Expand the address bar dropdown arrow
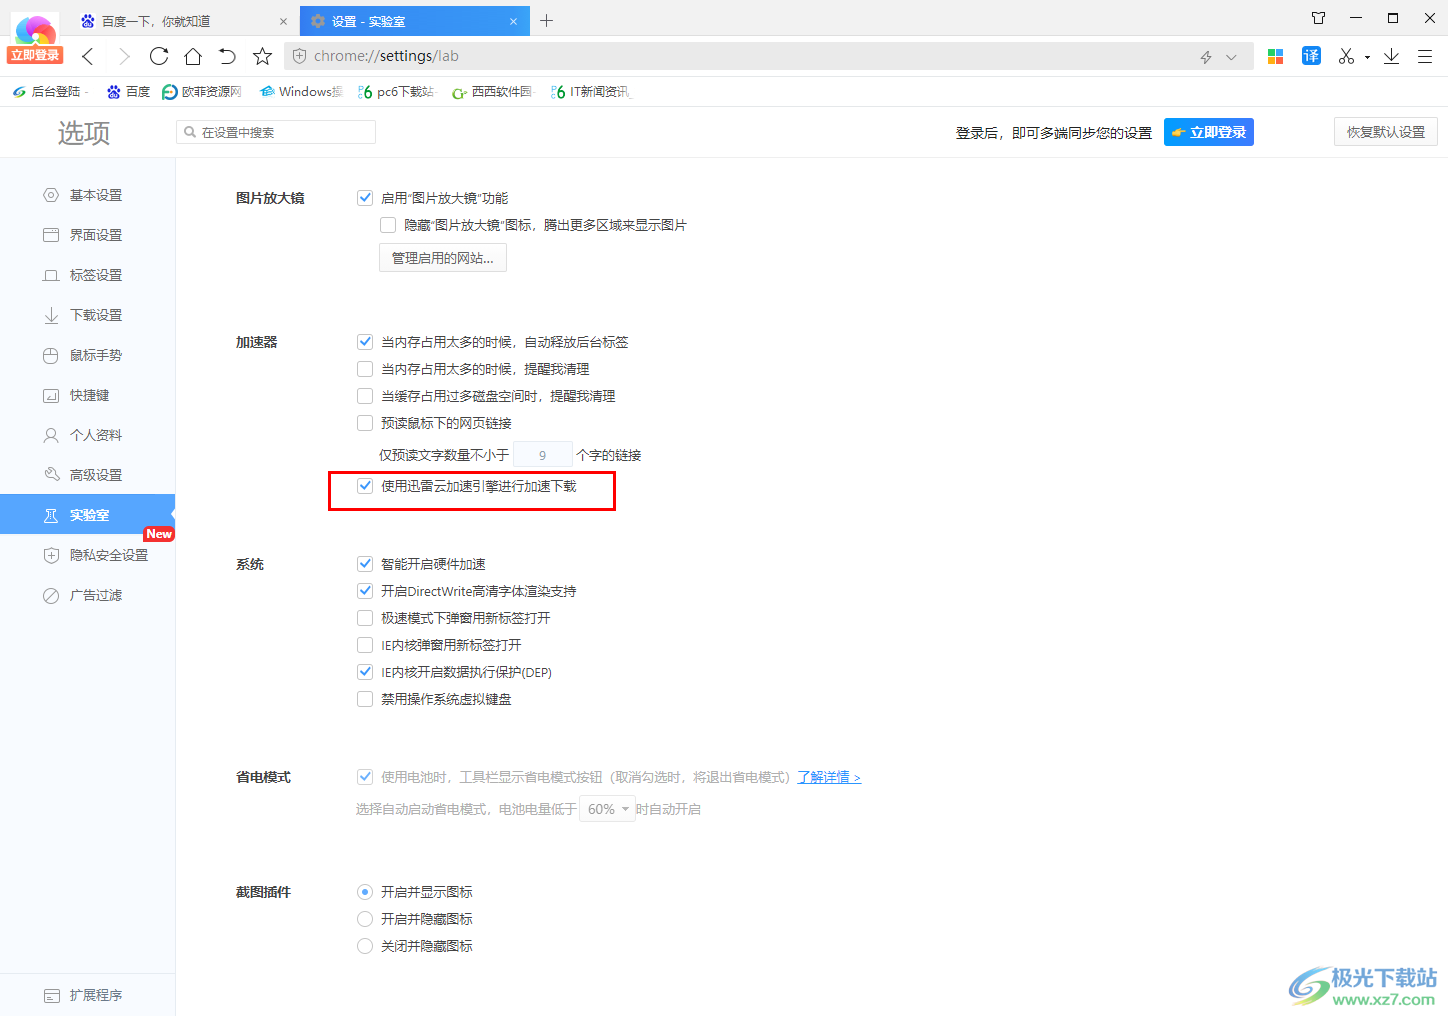Screen dimensions: 1448x1016 1231,57
